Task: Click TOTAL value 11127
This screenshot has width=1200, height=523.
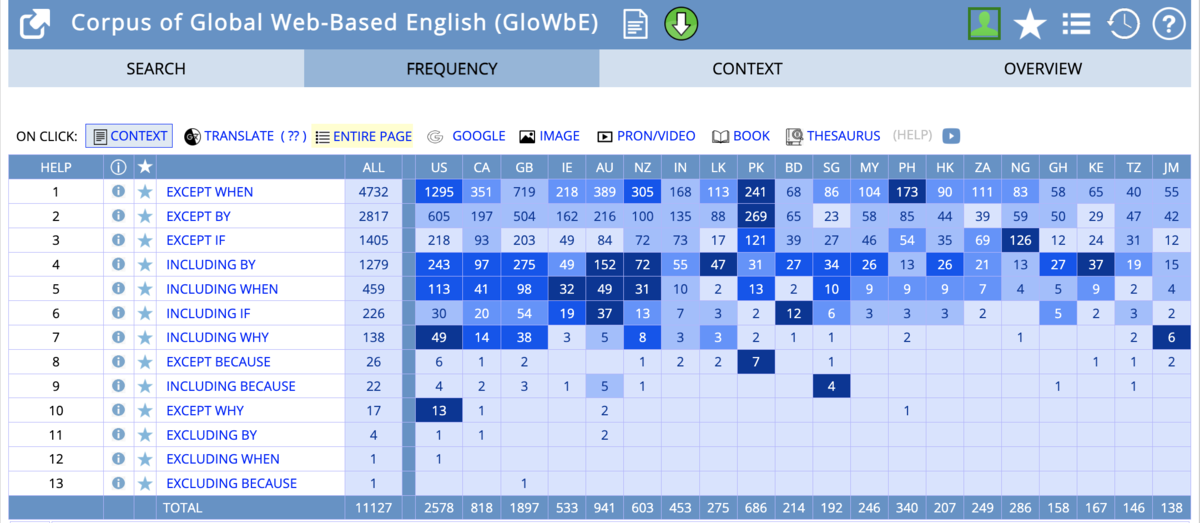Action: tap(373, 508)
